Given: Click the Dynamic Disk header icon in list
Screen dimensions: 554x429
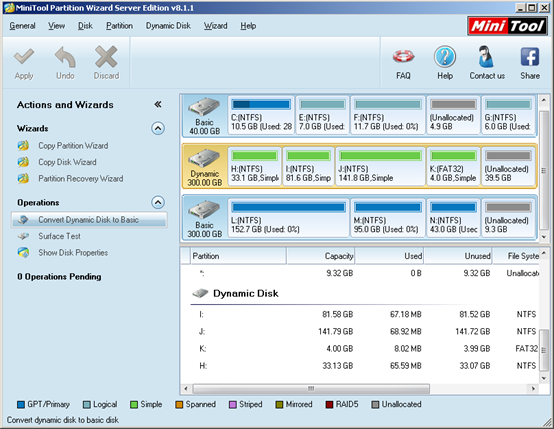Looking at the screenshot, I should pos(200,293).
